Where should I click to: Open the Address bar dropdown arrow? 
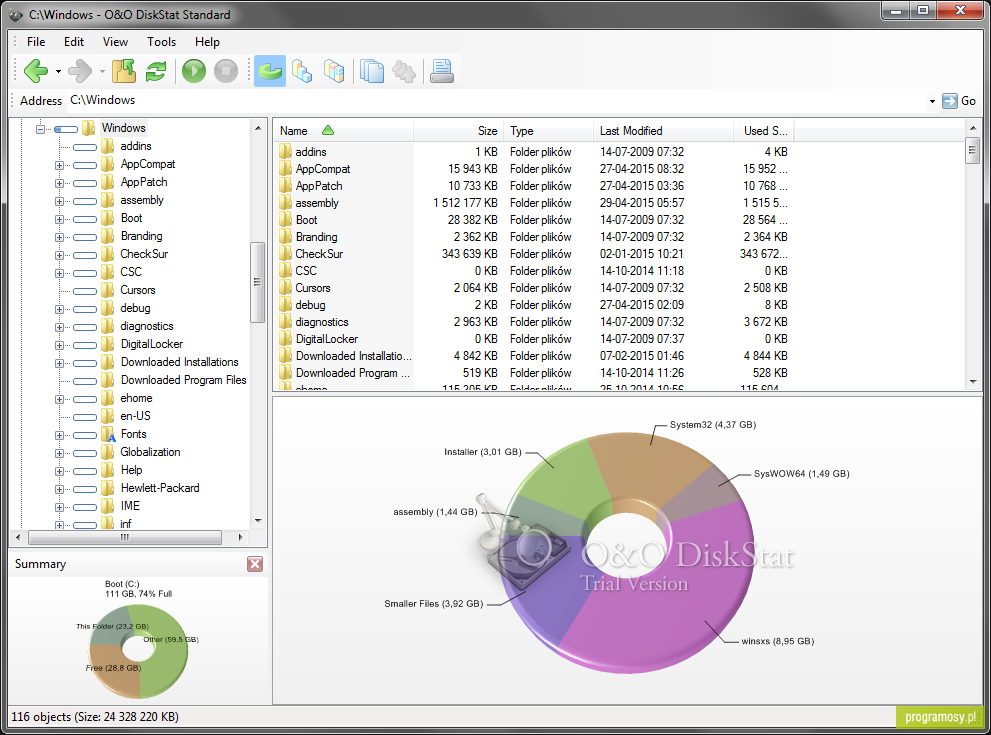932,101
